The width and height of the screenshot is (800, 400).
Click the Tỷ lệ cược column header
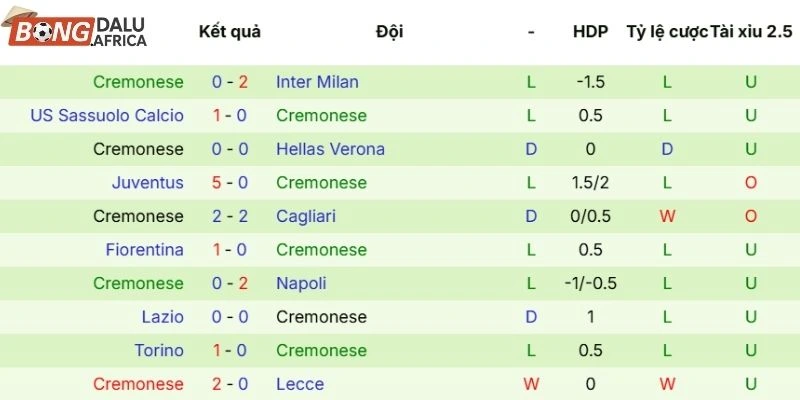pos(667,31)
